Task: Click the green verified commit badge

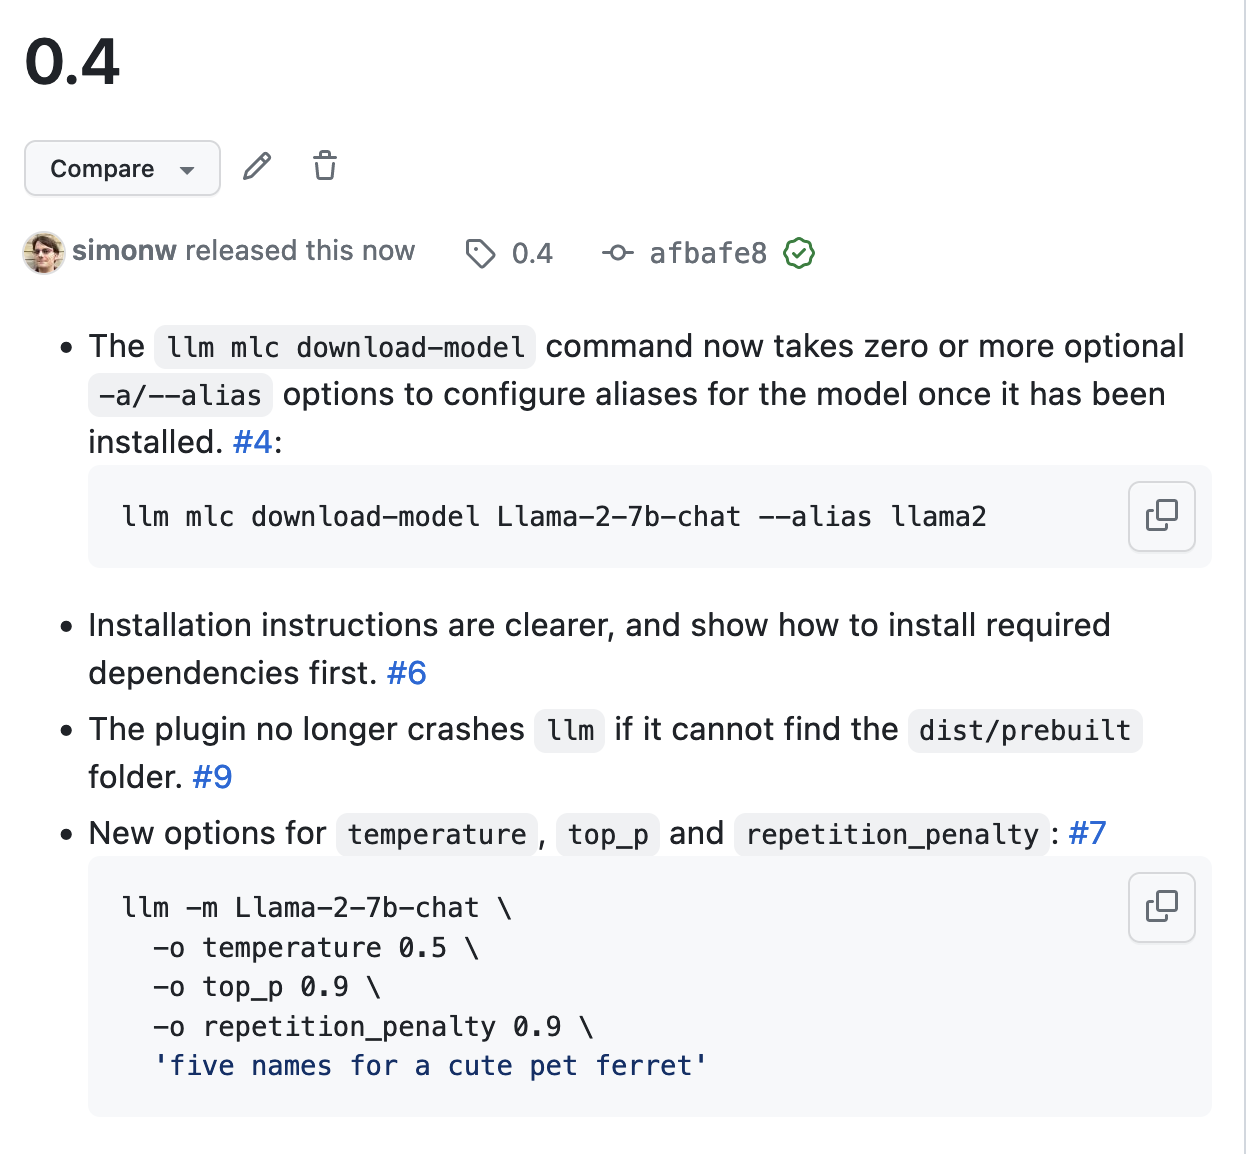Action: click(x=799, y=253)
